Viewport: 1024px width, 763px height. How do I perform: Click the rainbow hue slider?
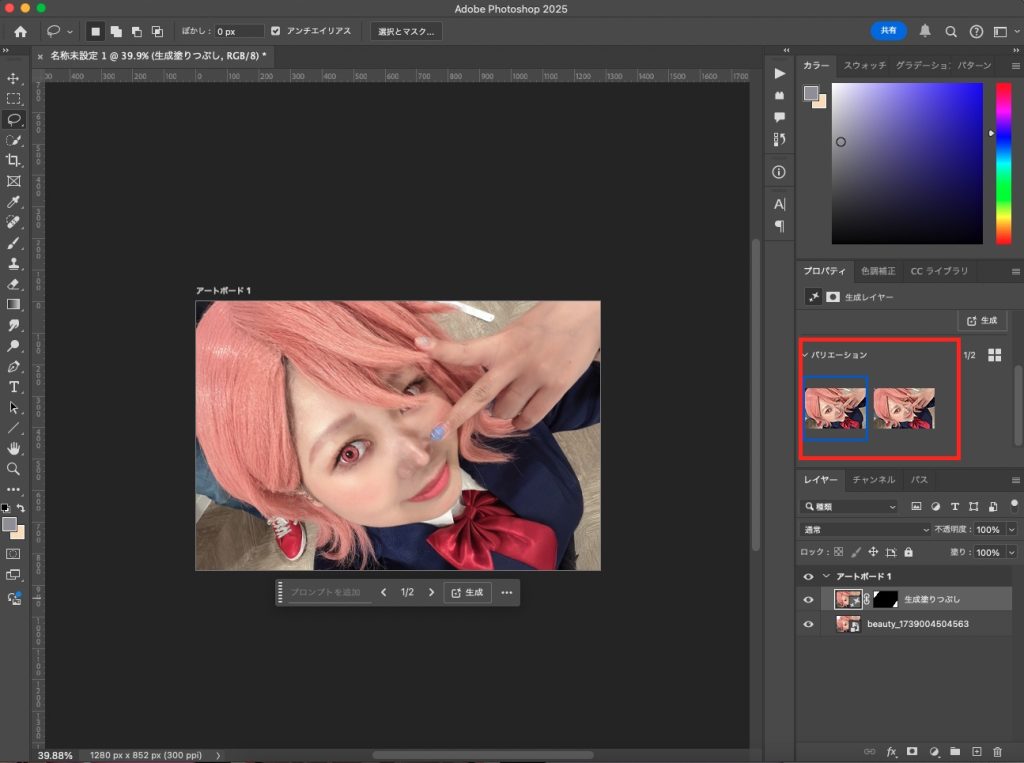pyautogui.click(x=1003, y=163)
